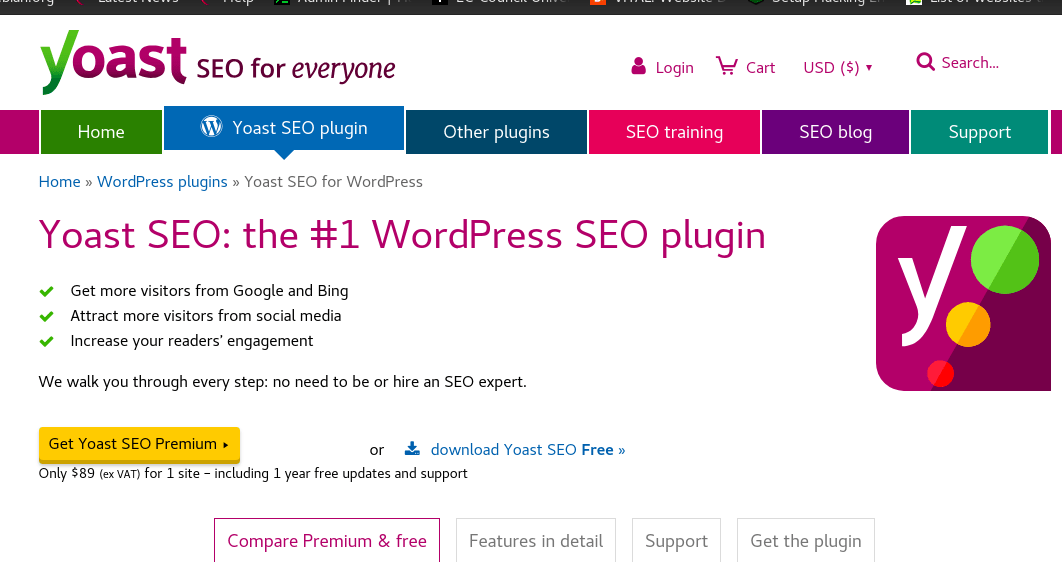Open the SEO blog menu item
This screenshot has height=562, width=1062.
tap(835, 132)
